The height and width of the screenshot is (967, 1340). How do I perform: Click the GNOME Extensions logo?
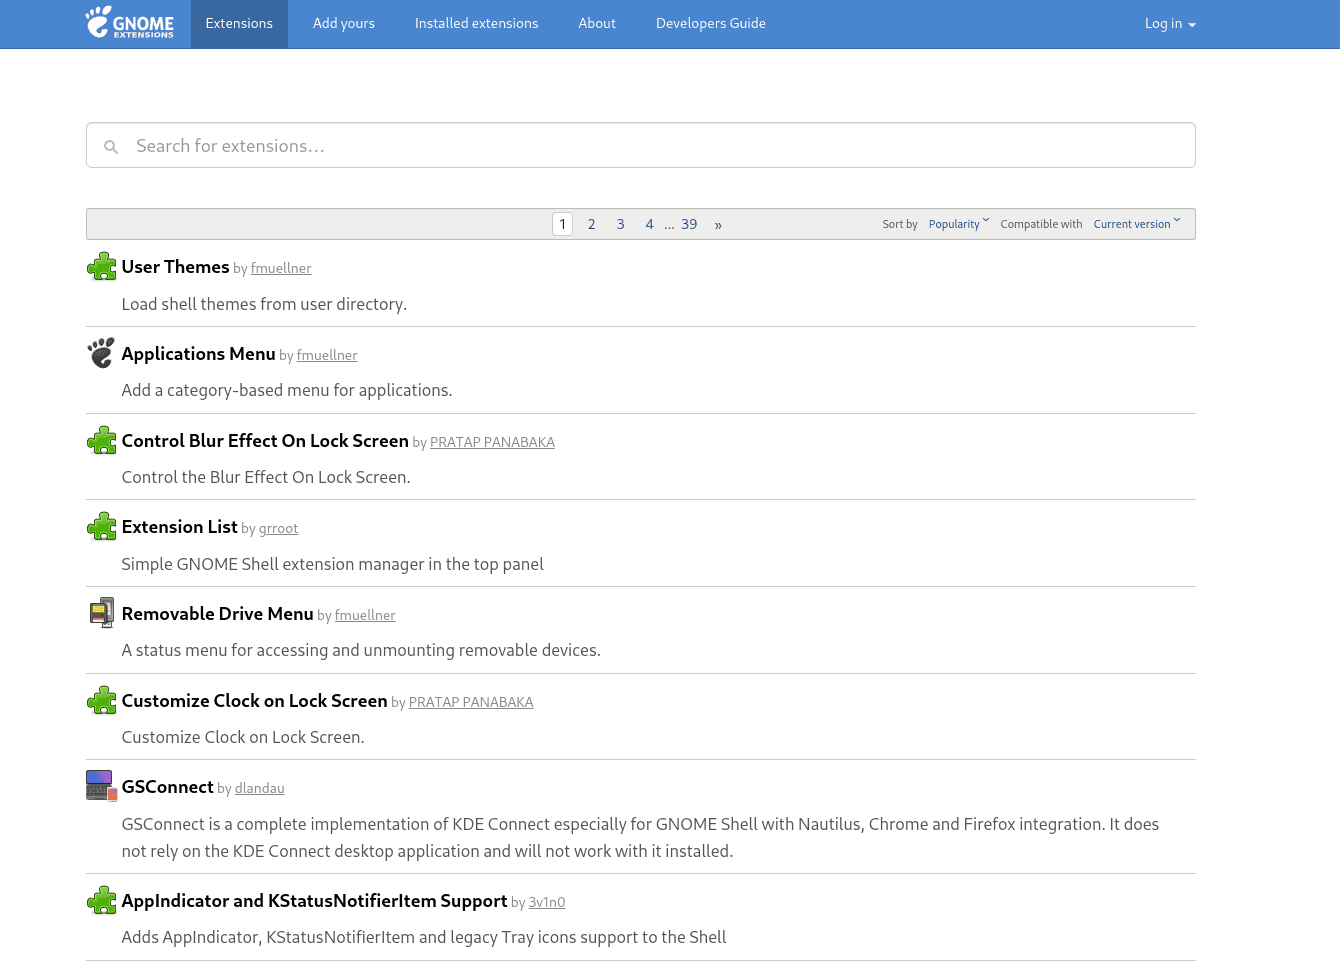(130, 23)
